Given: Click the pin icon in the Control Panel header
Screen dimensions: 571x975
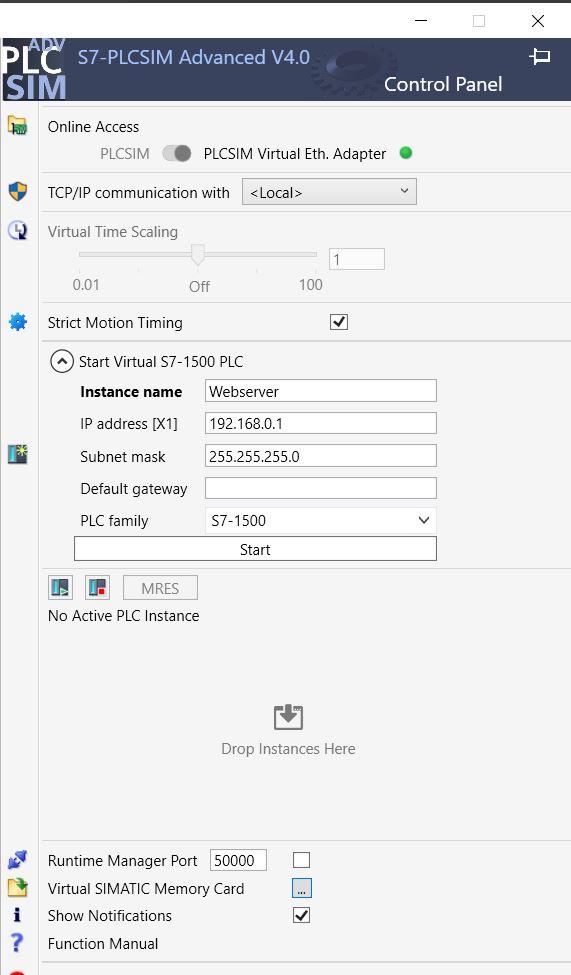Looking at the screenshot, I should [x=539, y=57].
